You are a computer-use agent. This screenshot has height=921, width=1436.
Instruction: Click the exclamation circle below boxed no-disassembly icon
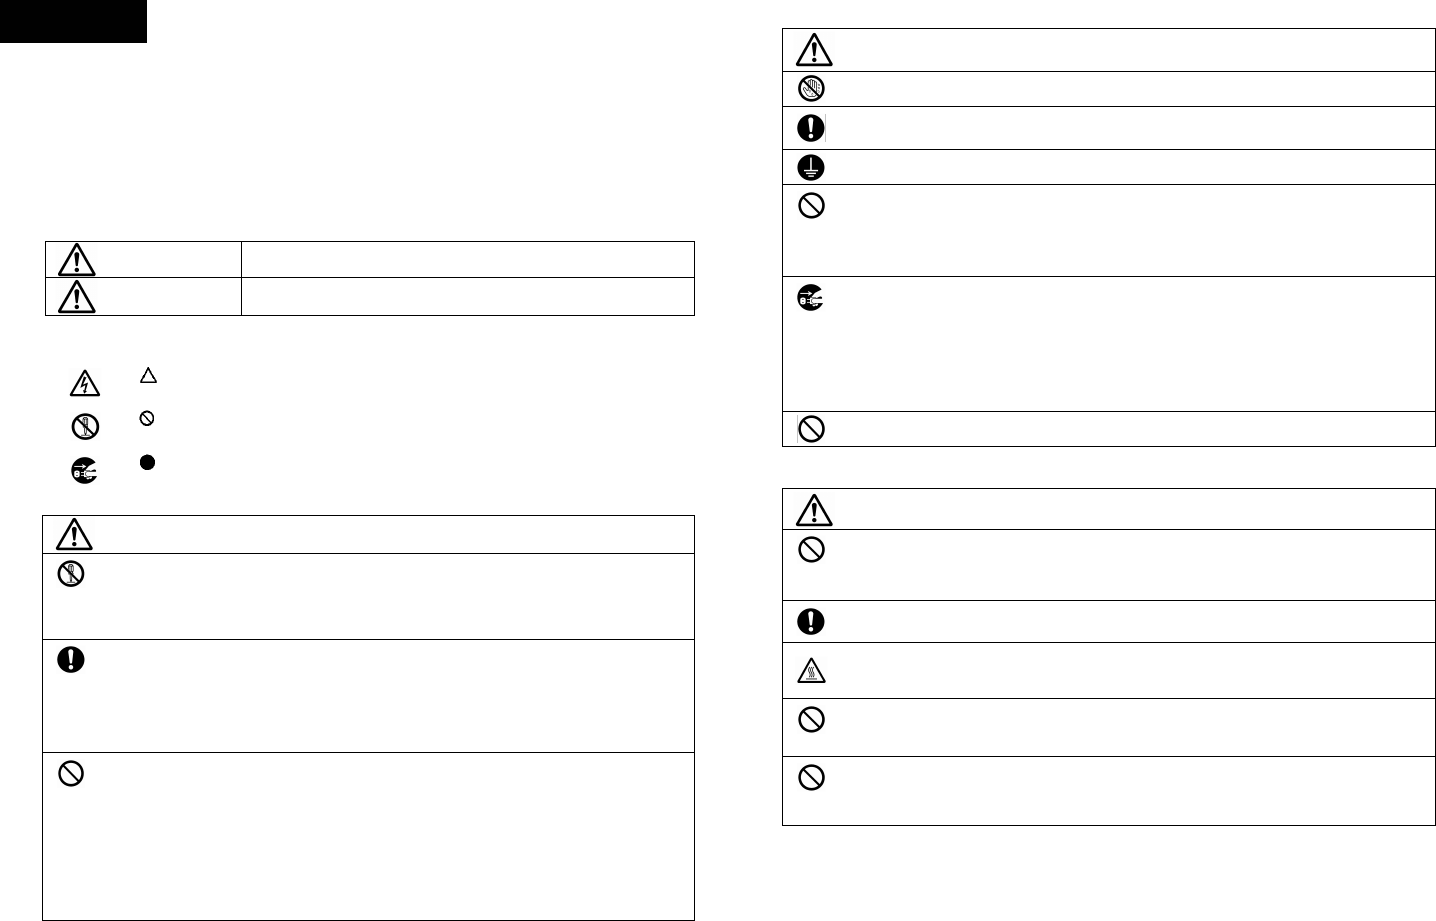[72, 660]
